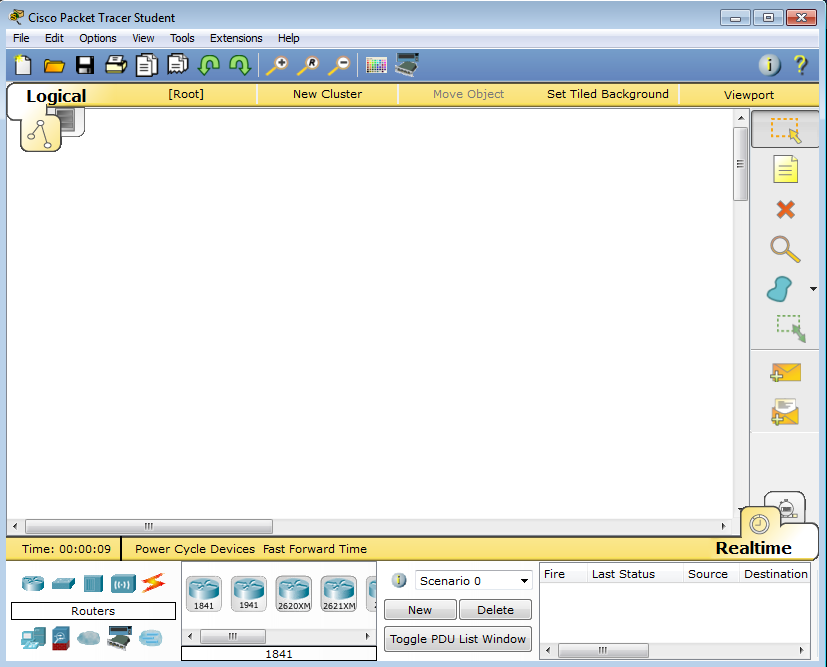827x667 pixels.
Task: Pick the 2621XM router device
Action: 339,594
